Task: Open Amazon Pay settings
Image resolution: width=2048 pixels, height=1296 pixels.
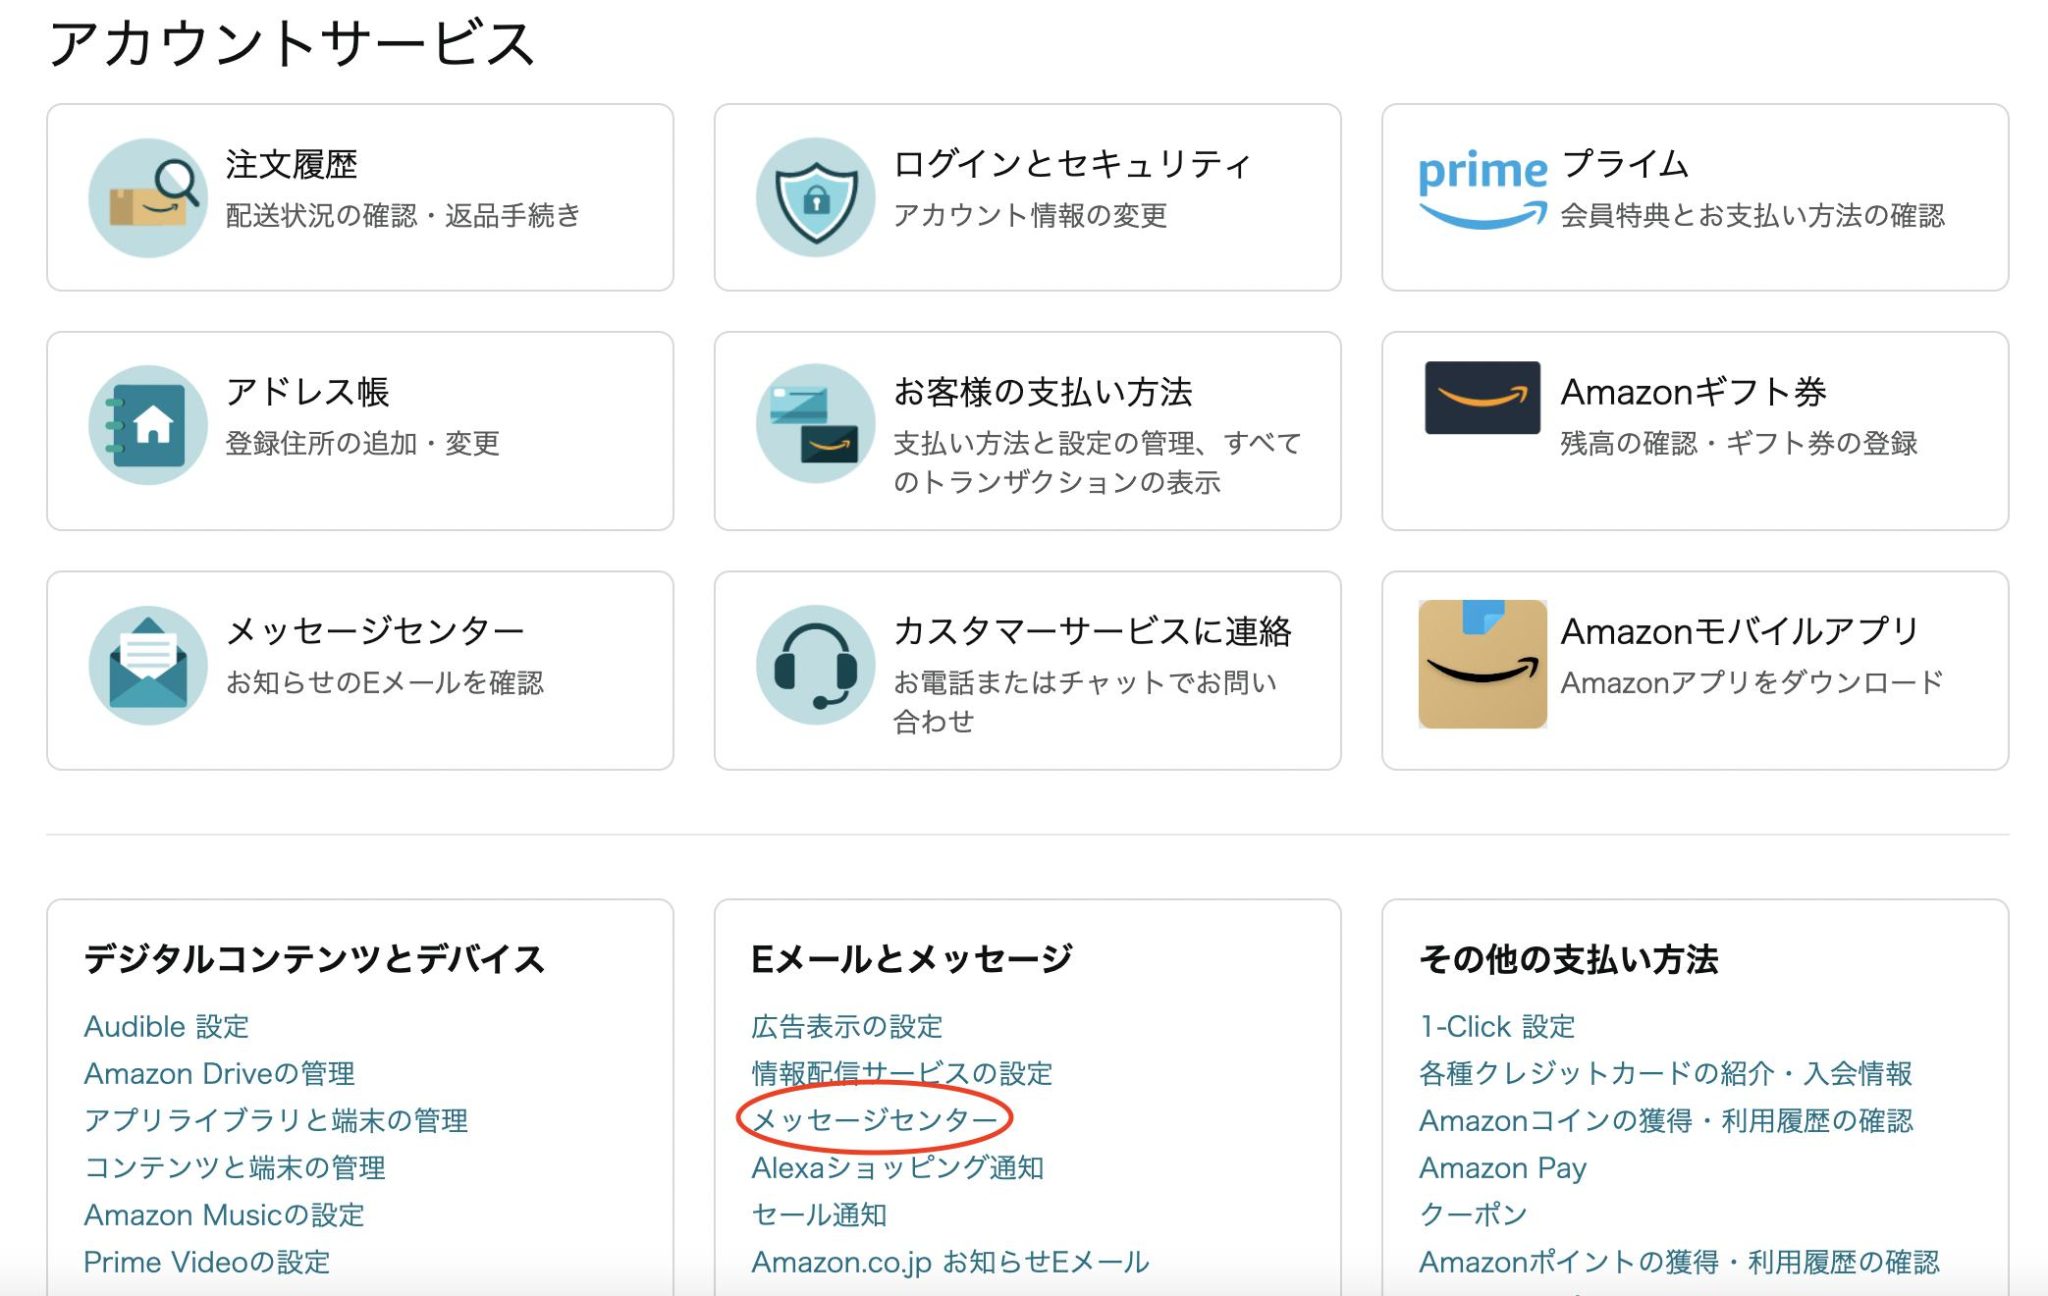Action: coord(1502,1167)
